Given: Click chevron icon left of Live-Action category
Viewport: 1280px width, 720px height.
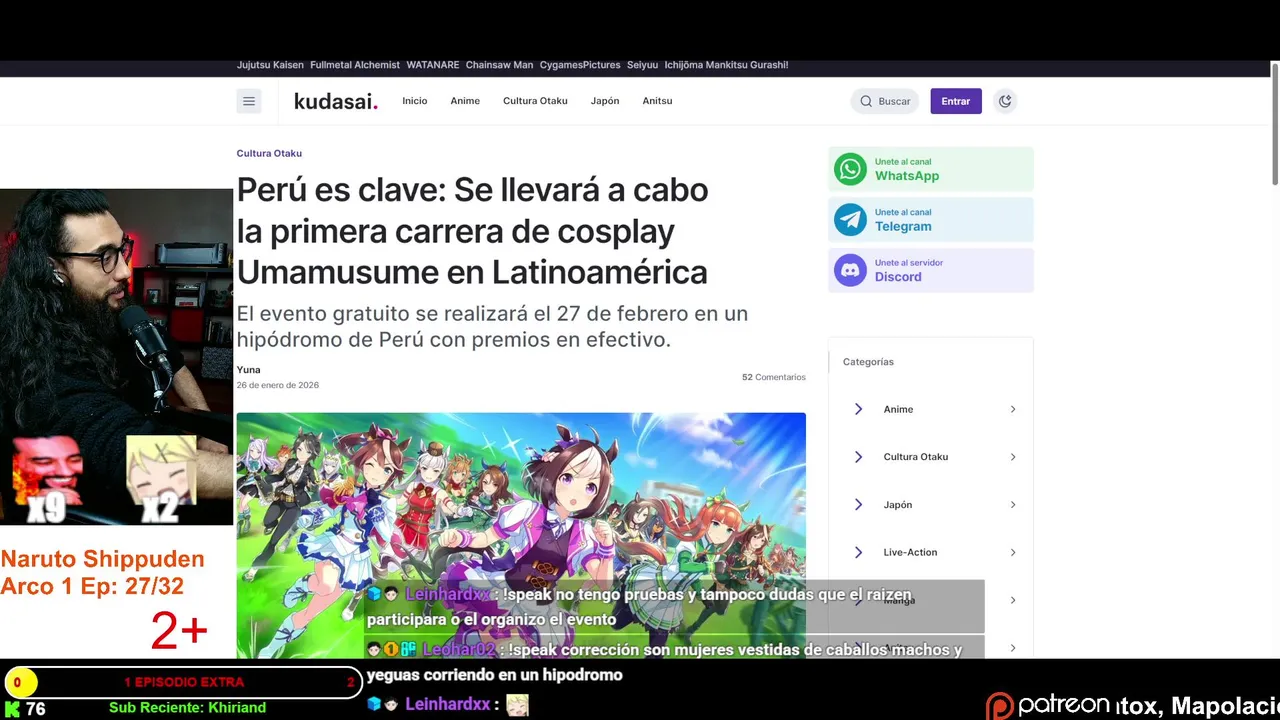Looking at the screenshot, I should (x=858, y=552).
